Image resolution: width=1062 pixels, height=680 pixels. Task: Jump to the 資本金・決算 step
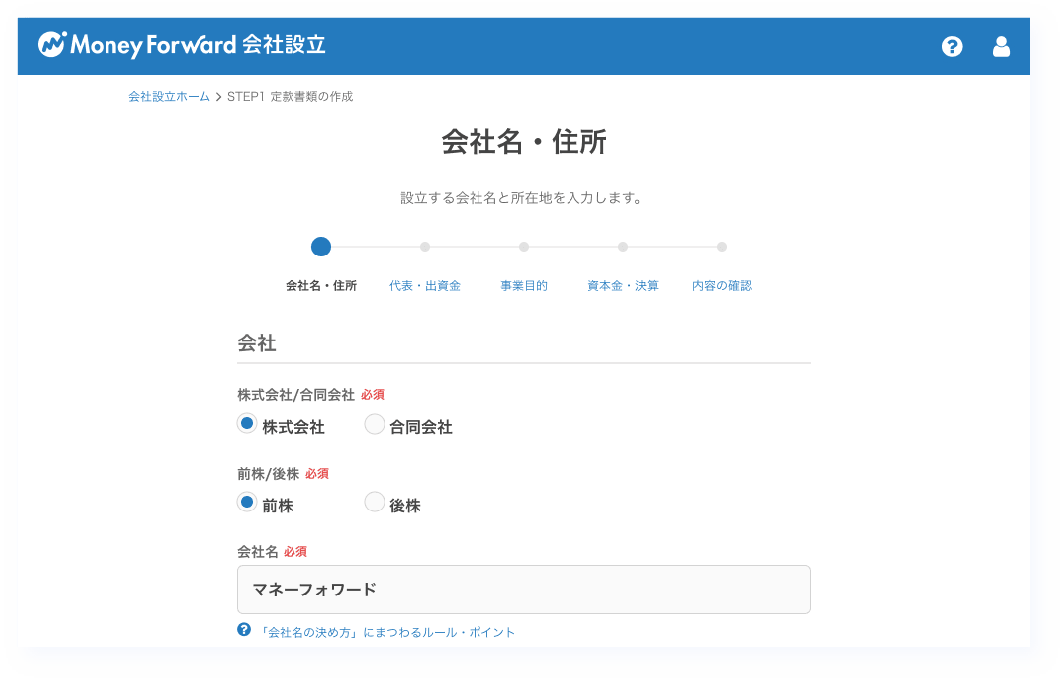coord(623,286)
